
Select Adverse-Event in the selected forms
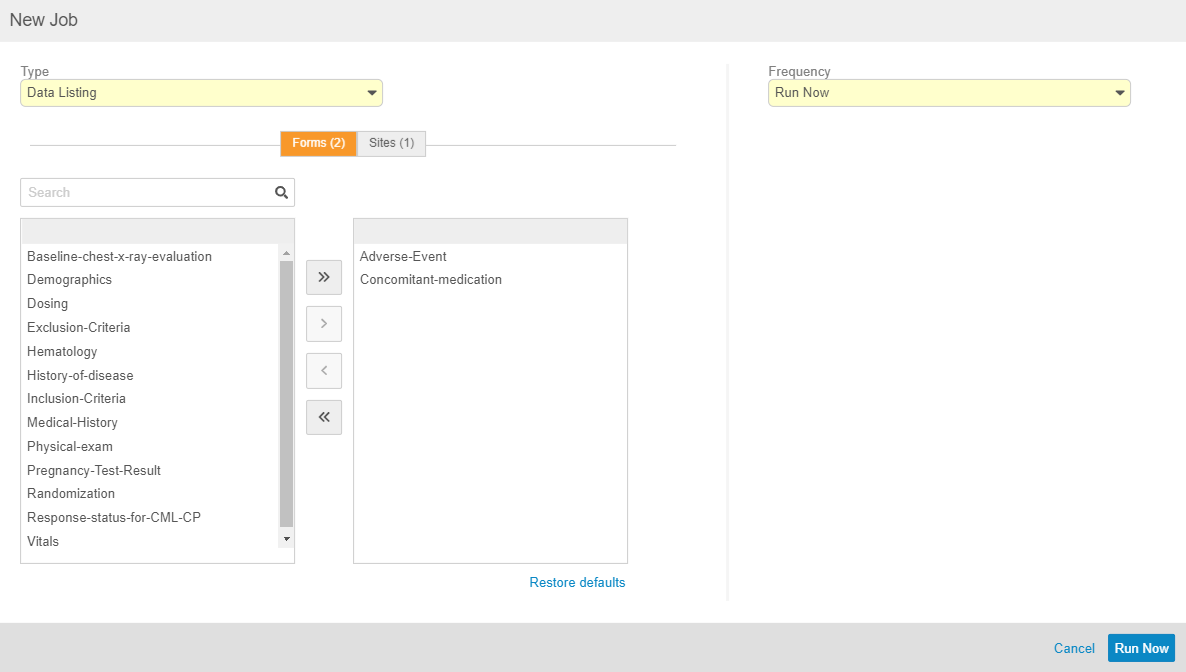point(403,257)
